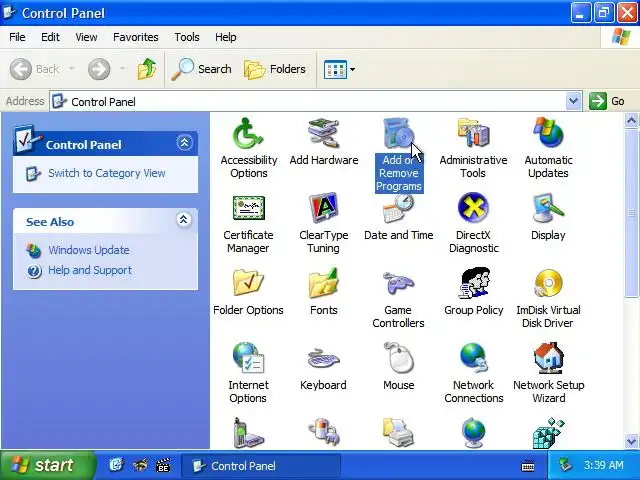The width and height of the screenshot is (640, 480).
Task: Click the Search toolbar button
Action: (201, 69)
